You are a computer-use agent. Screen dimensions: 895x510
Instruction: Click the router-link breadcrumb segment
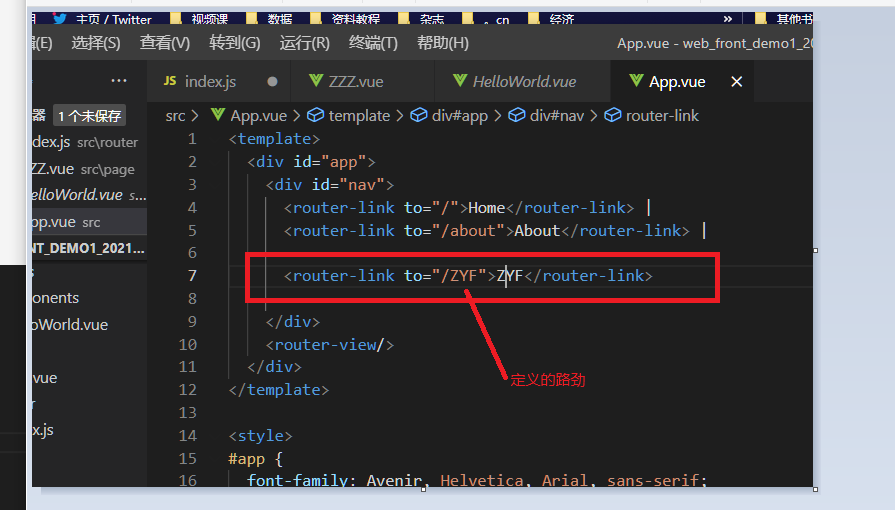point(662,116)
